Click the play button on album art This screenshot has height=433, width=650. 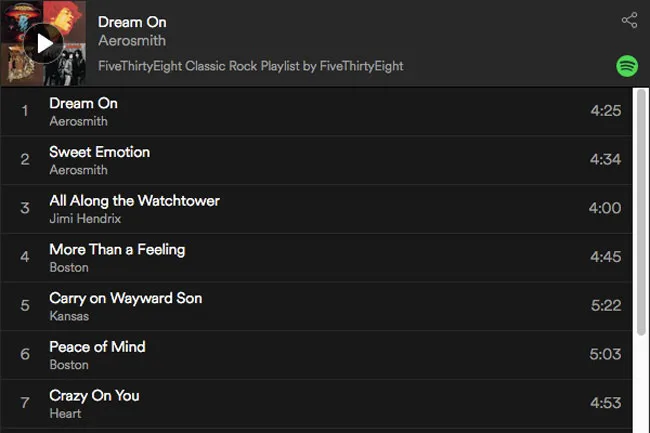pyautogui.click(x=44, y=43)
